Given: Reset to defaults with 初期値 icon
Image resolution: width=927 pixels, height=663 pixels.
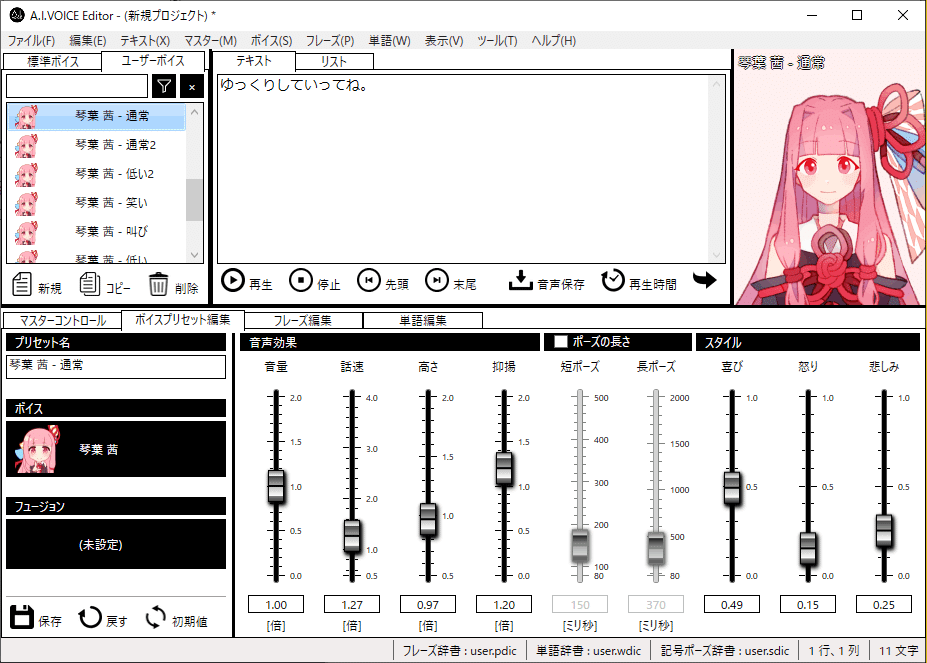Looking at the screenshot, I should (x=155, y=617).
